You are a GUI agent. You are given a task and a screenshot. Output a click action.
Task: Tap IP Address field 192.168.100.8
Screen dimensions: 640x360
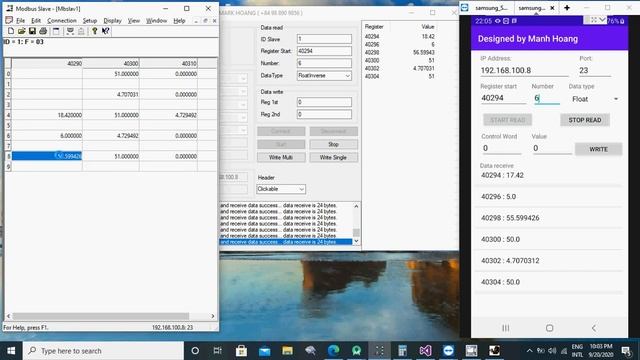pos(524,71)
